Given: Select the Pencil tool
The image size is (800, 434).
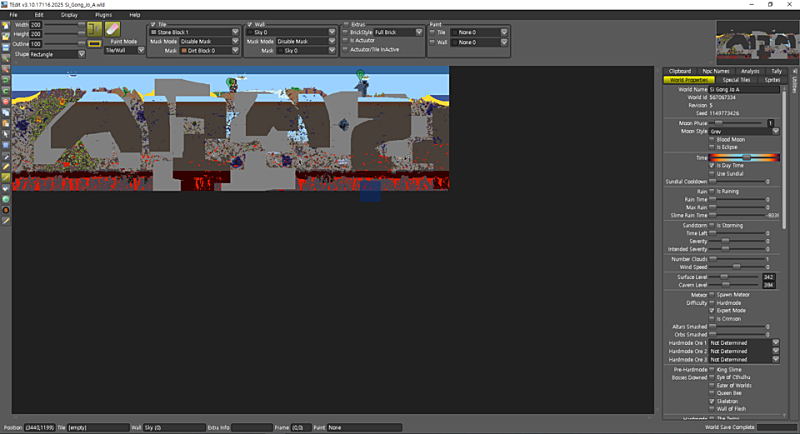Looking at the screenshot, I should pyautogui.click(x=6, y=167).
